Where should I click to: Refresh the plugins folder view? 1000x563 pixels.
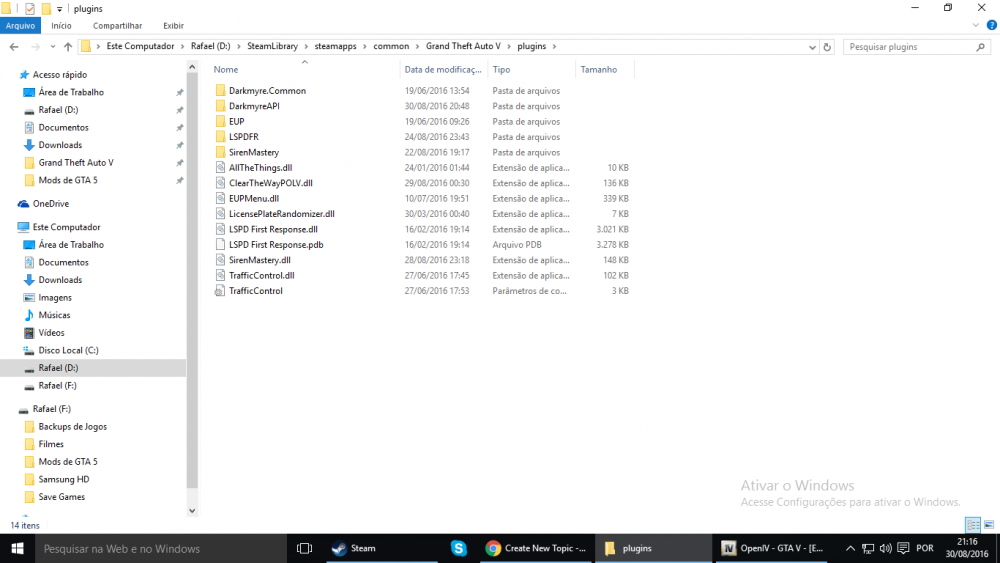click(827, 47)
